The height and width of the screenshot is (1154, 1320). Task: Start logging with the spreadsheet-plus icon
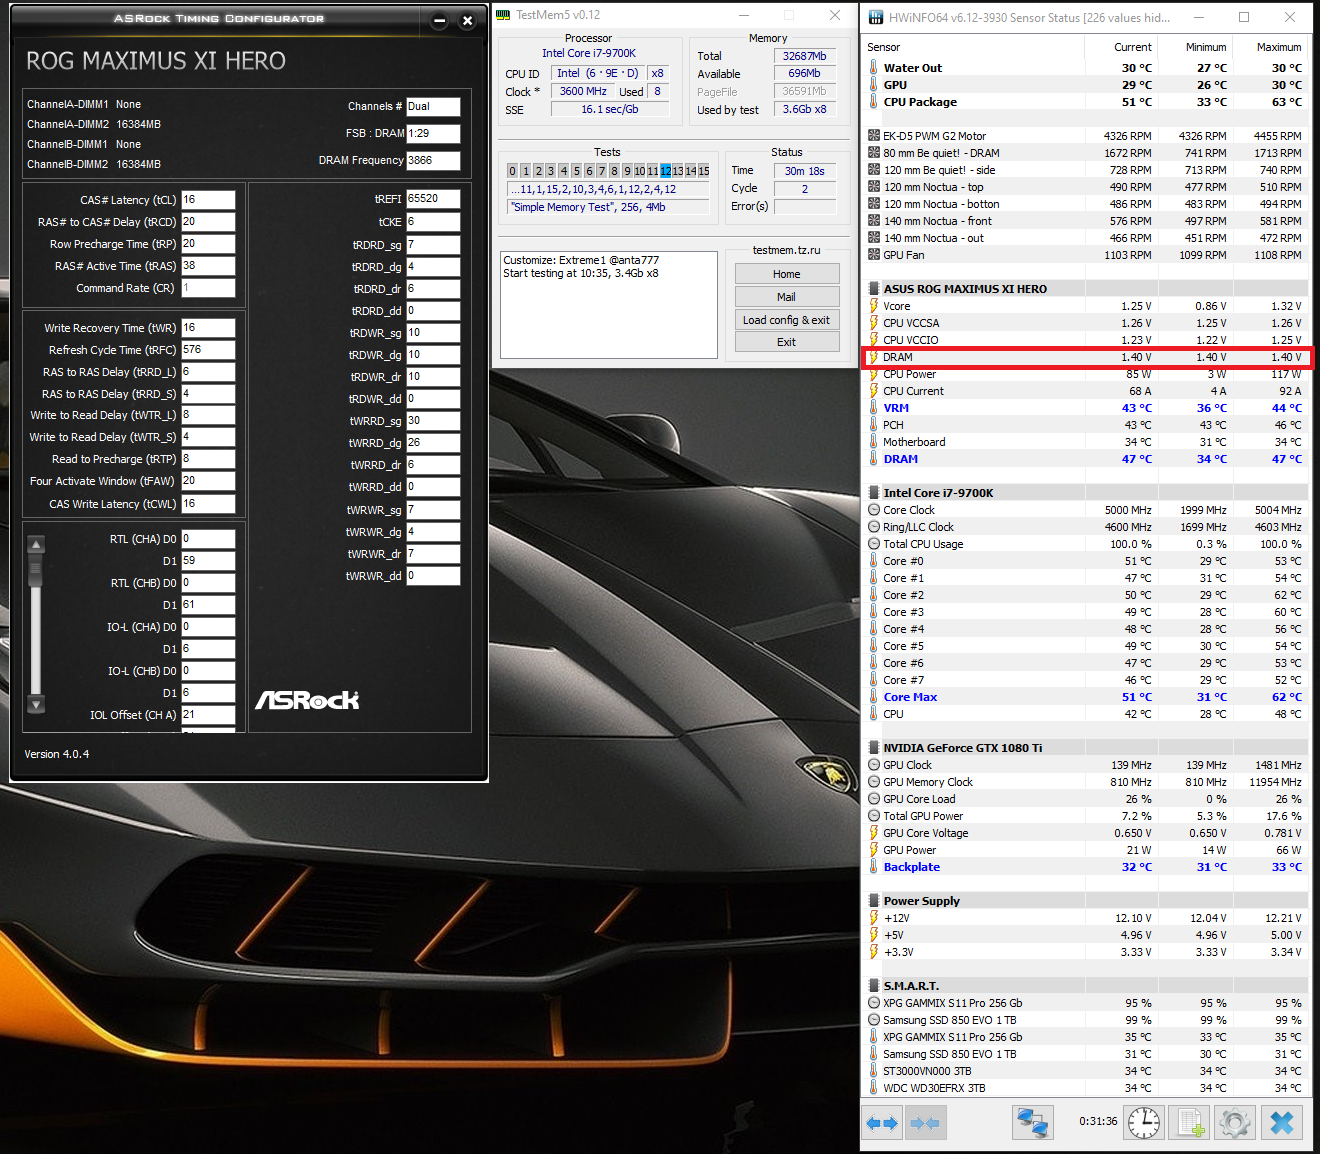click(1190, 1123)
